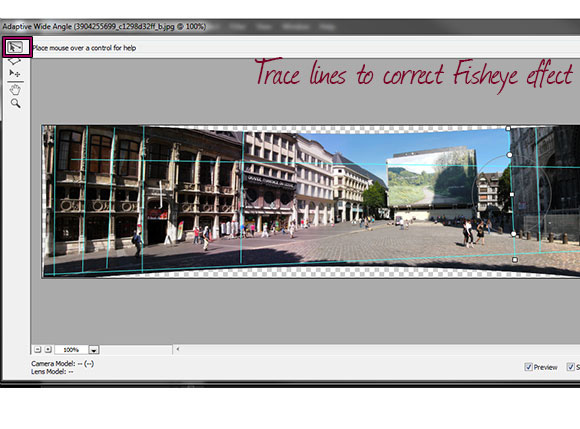Click the 100% zoom value field
580x429 pixels.
[71, 349]
